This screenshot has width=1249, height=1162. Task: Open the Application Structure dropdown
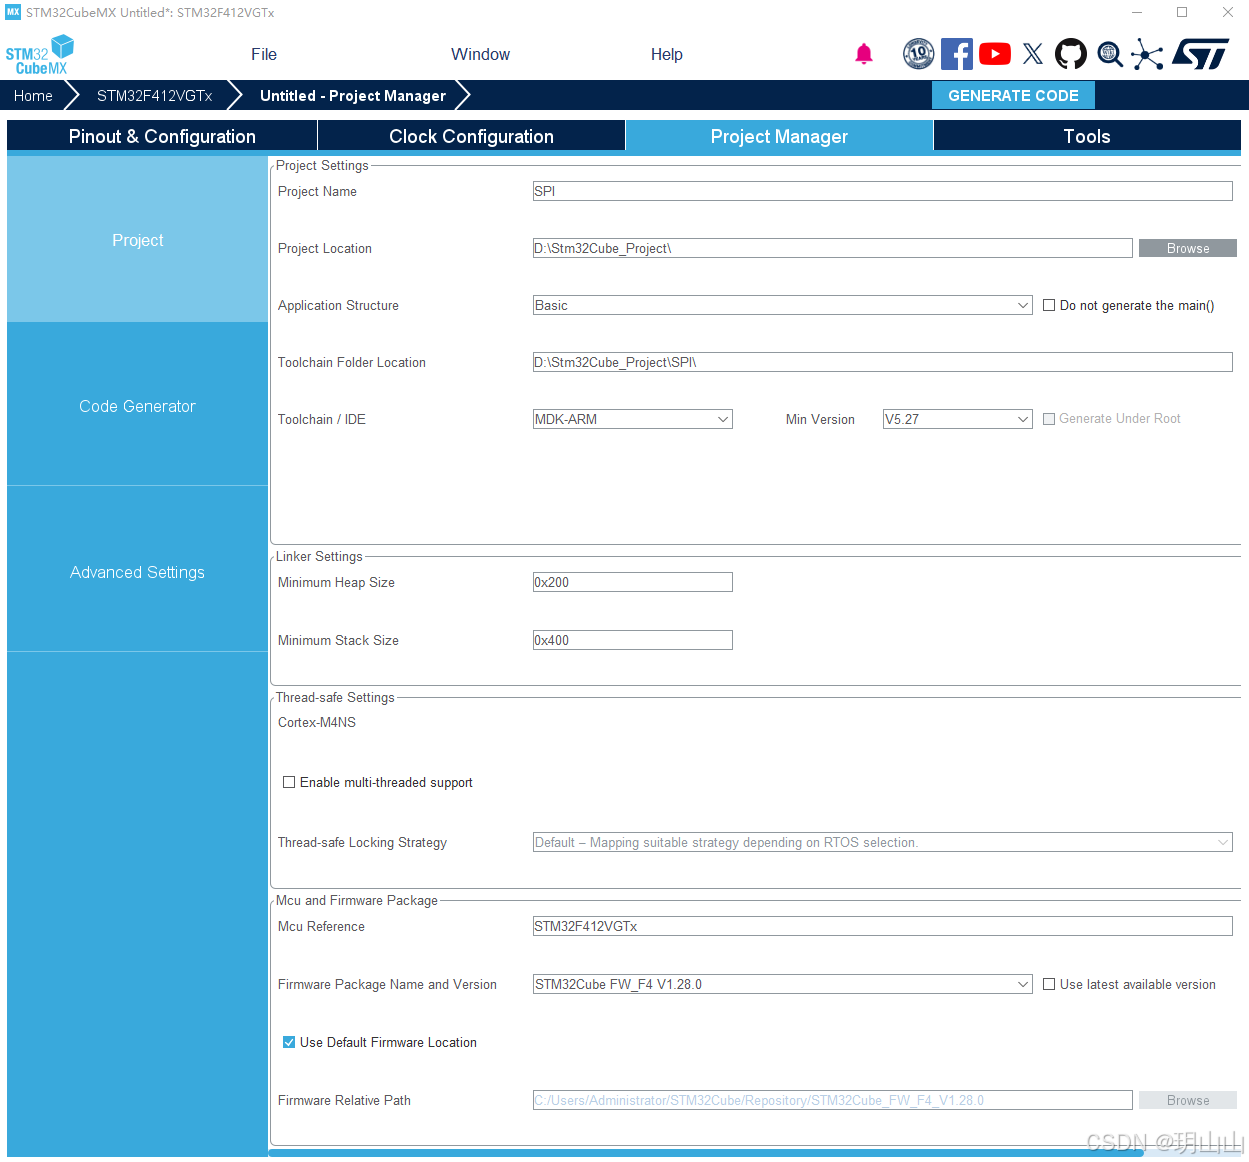coord(782,305)
